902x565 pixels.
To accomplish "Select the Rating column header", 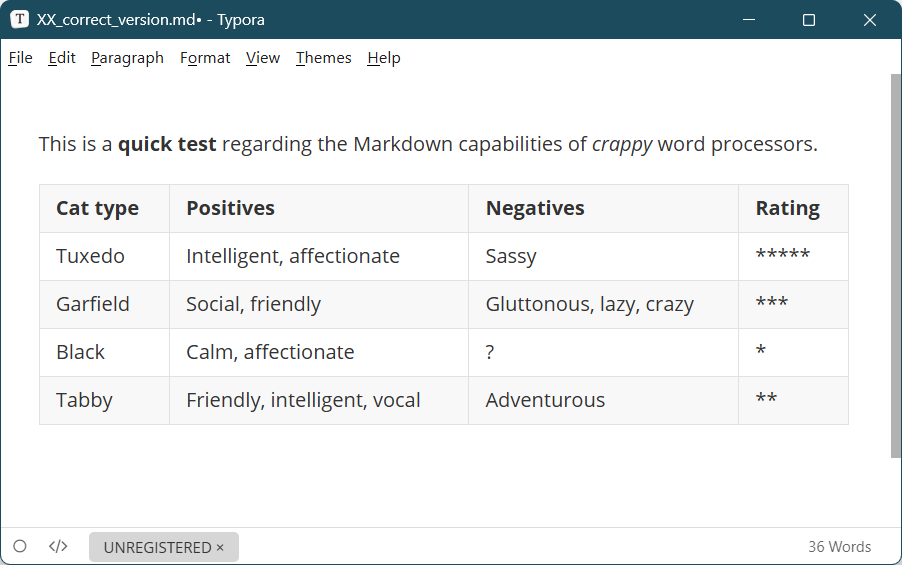I will tap(787, 208).
